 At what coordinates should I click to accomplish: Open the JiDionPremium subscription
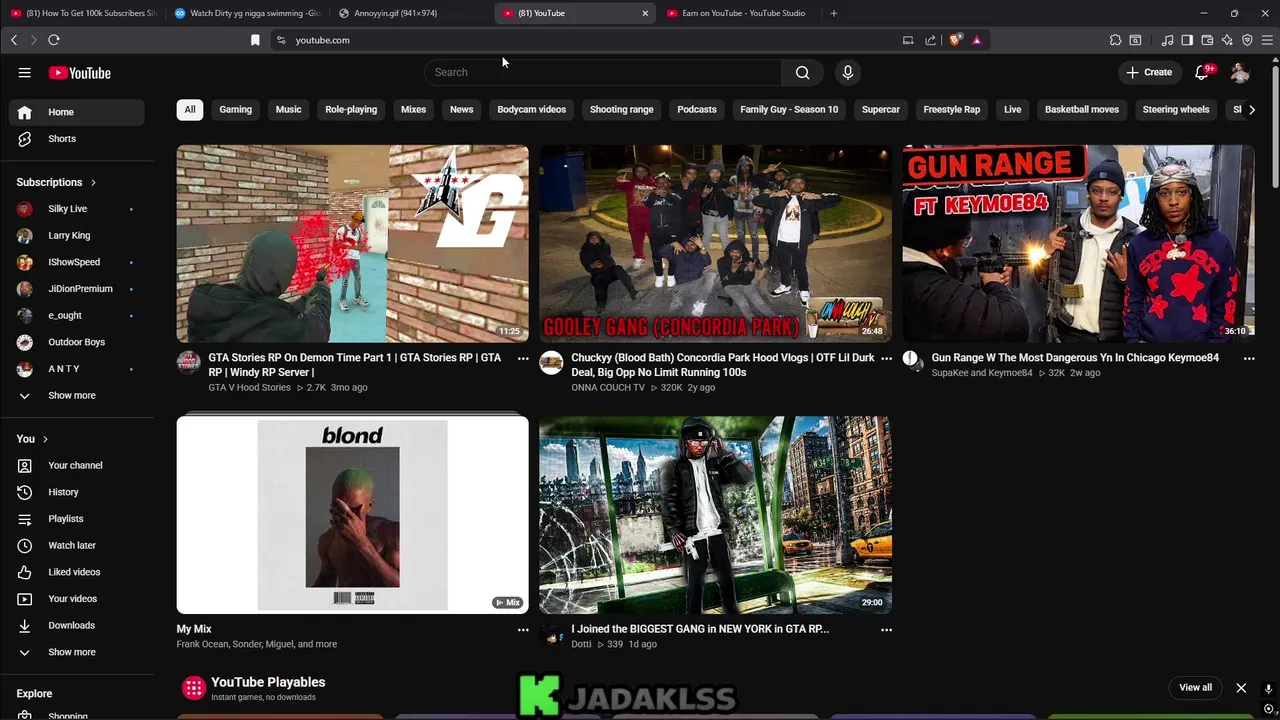77,289
